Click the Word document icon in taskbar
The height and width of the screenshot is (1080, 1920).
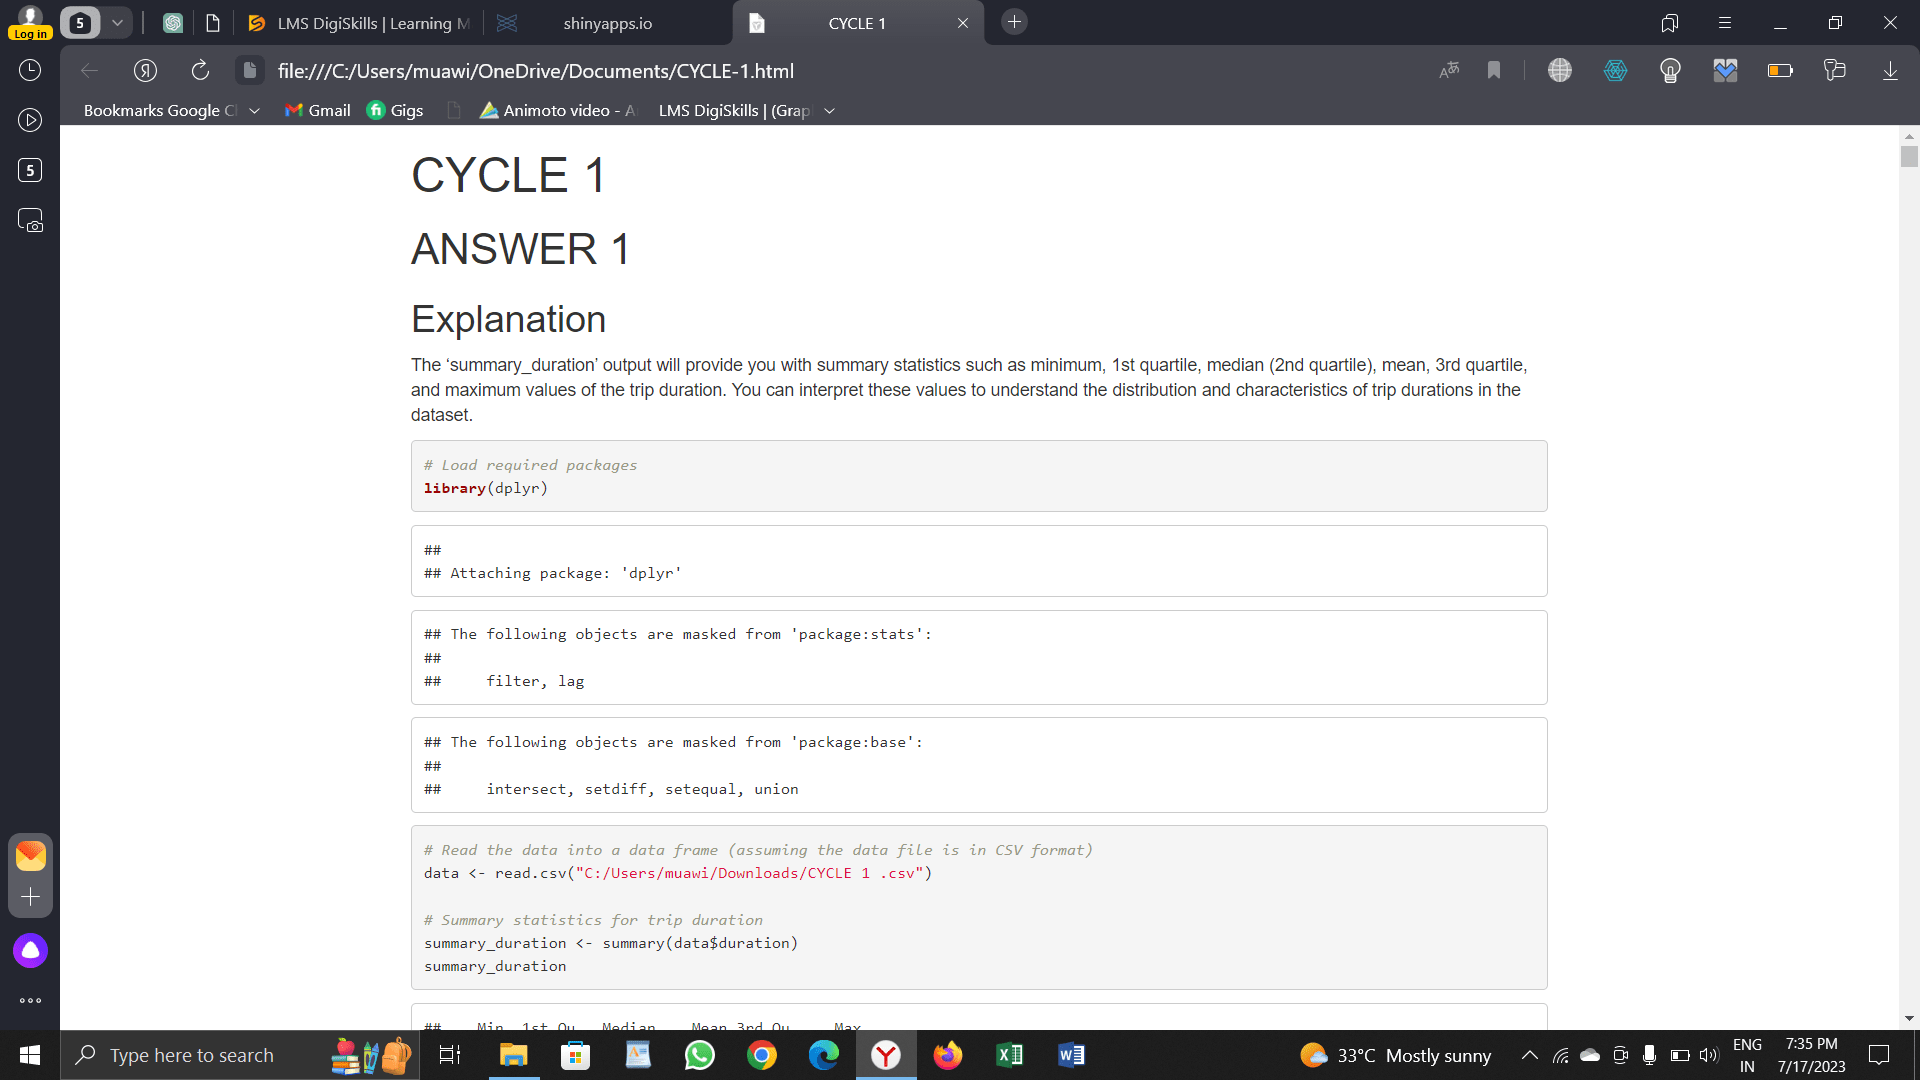[x=1071, y=1055]
